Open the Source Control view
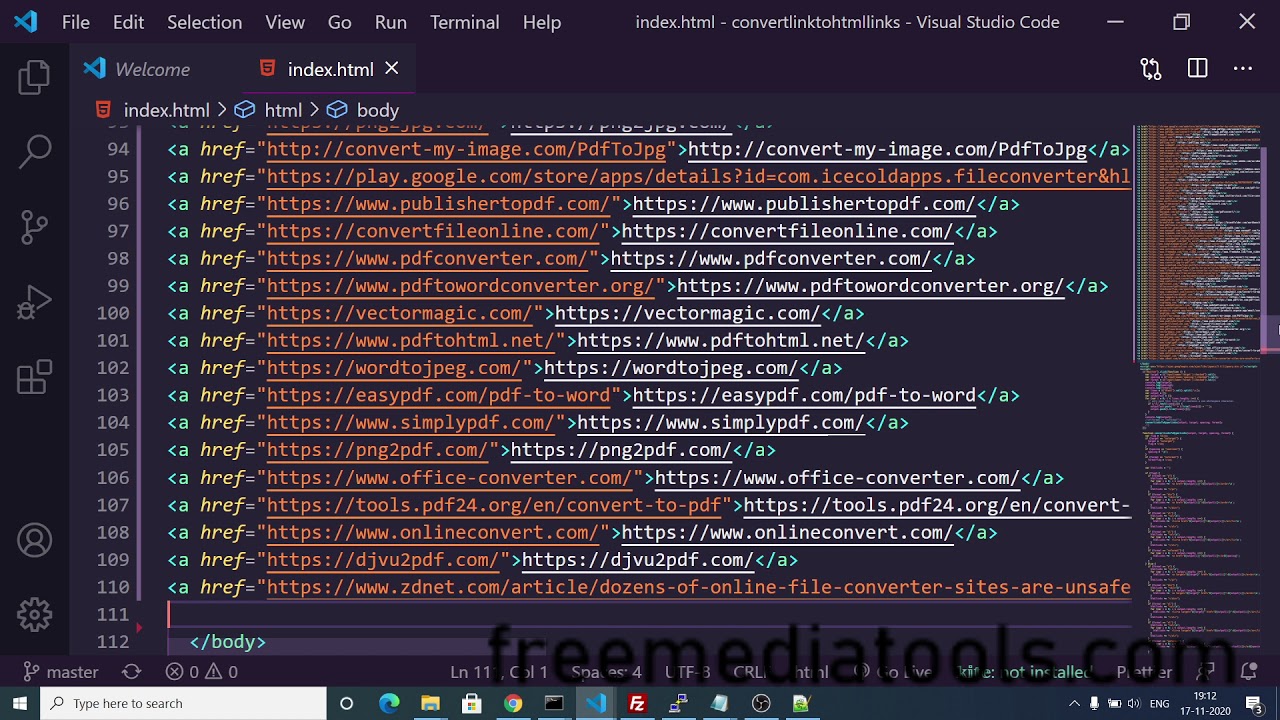The width and height of the screenshot is (1280, 720). tap(34, 227)
